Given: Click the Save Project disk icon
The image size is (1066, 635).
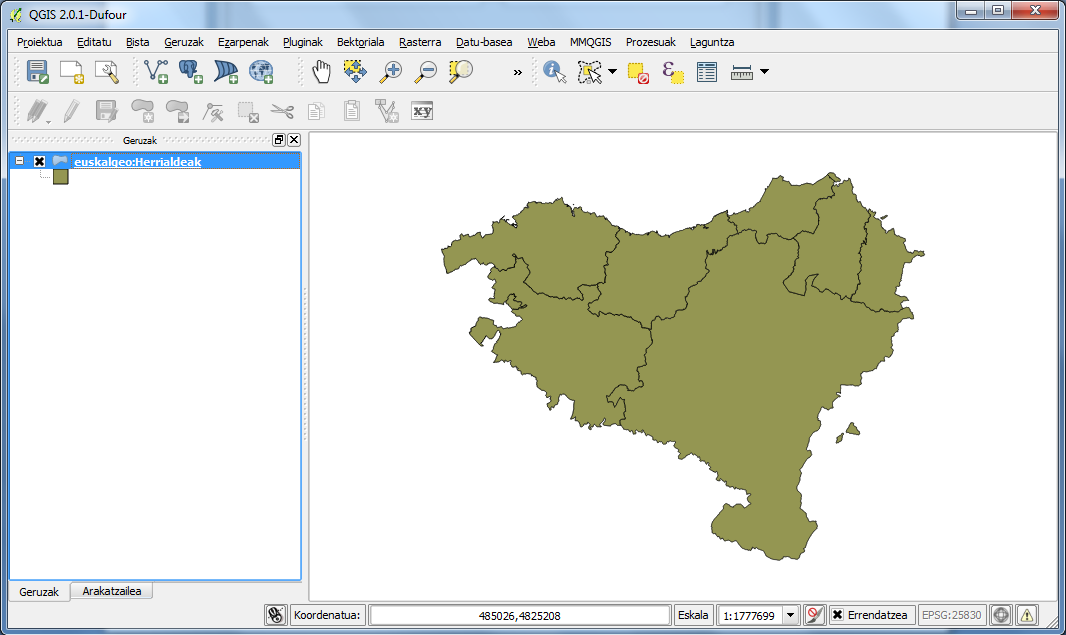Looking at the screenshot, I should pyautogui.click(x=38, y=71).
